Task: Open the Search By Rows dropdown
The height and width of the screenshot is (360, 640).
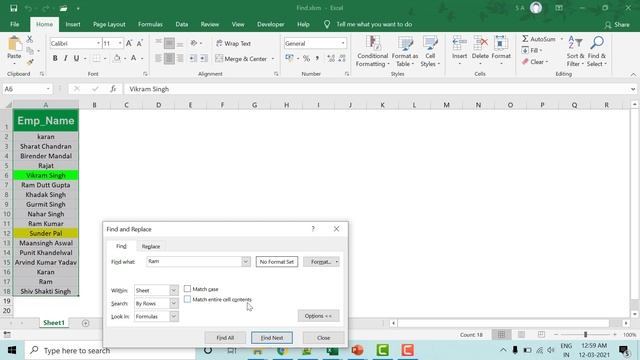Action: coord(173,303)
